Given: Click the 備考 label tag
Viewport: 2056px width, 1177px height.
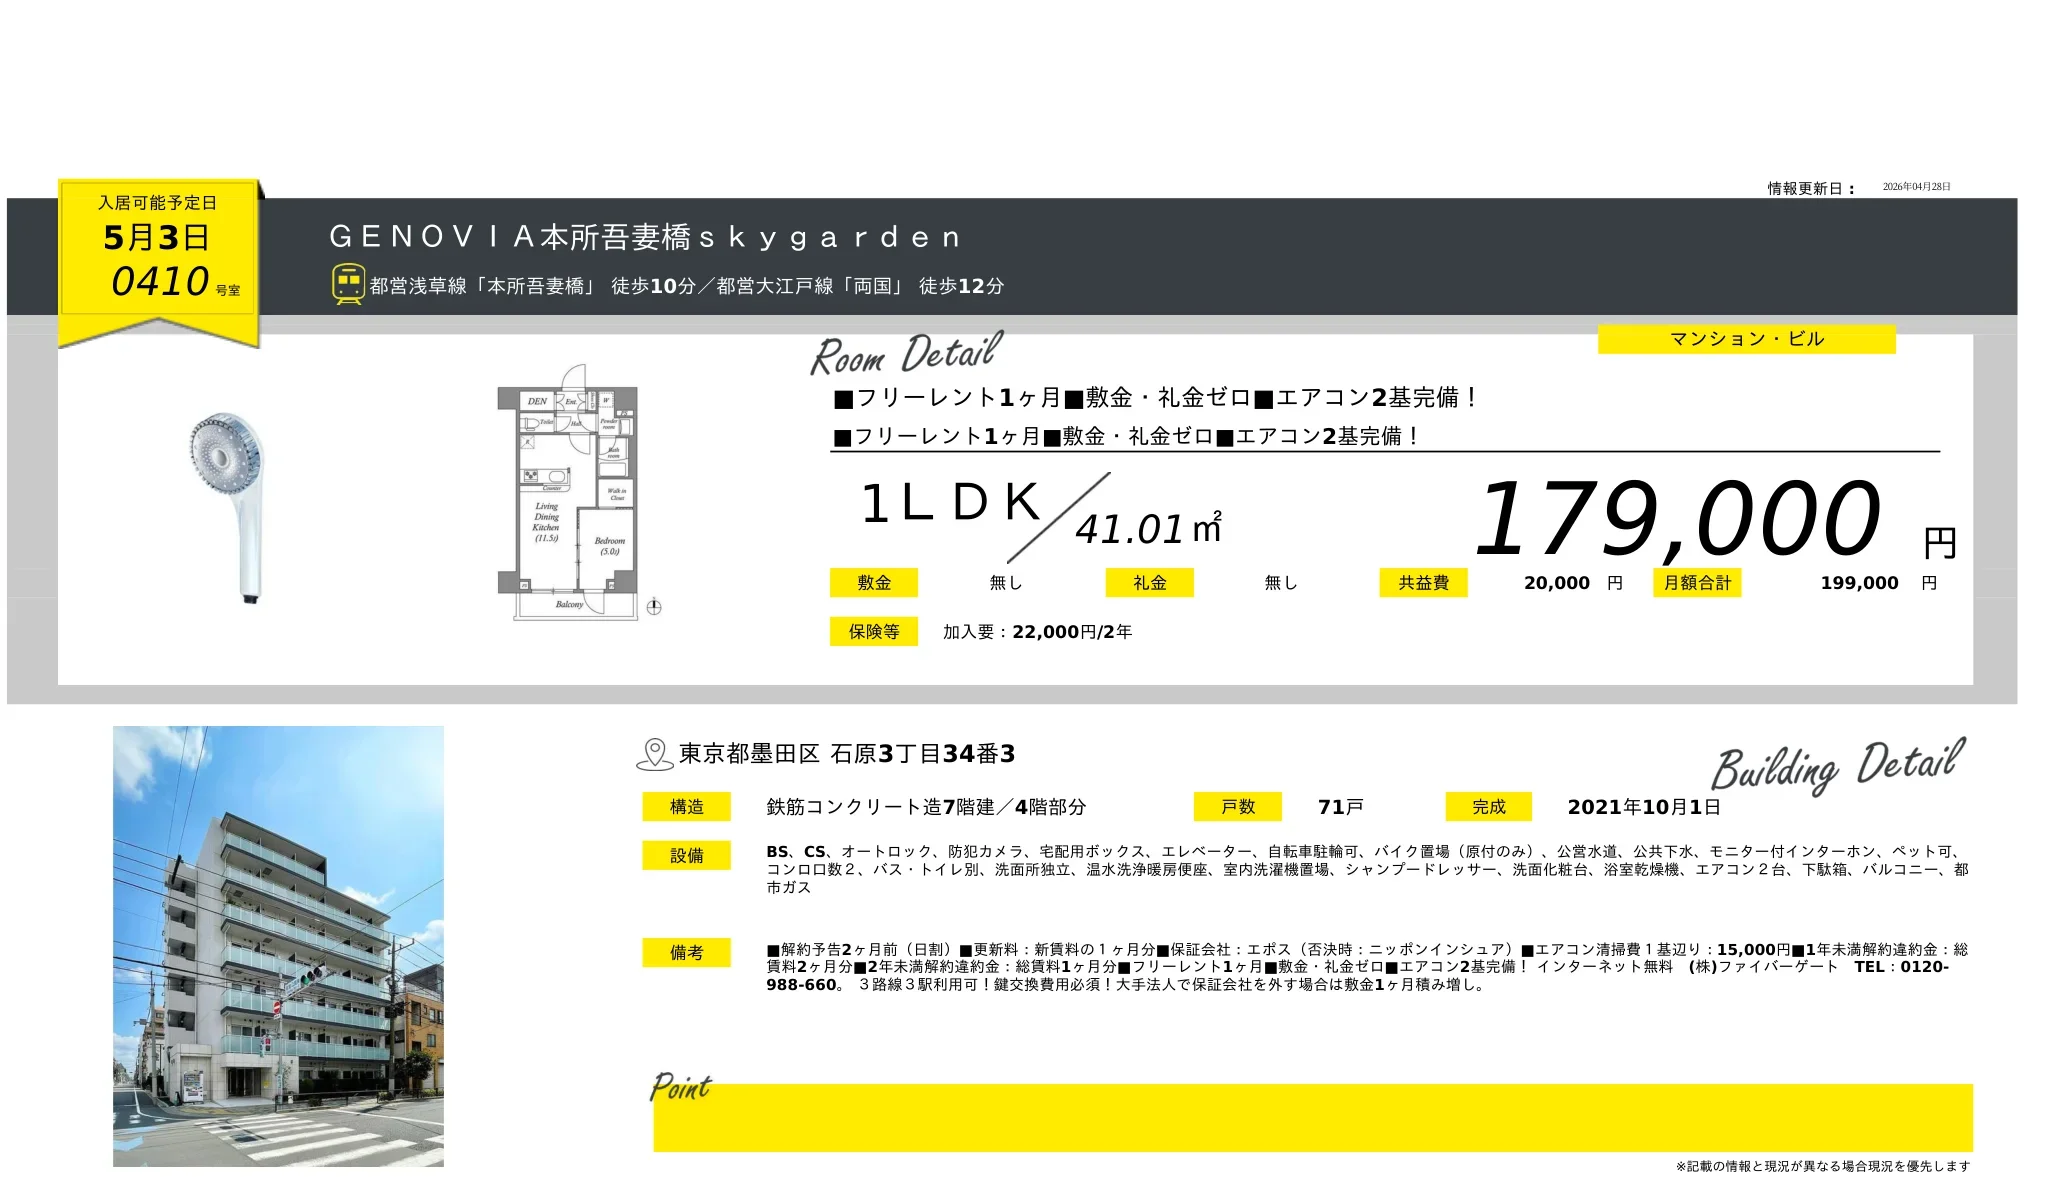Looking at the screenshot, I should [686, 953].
